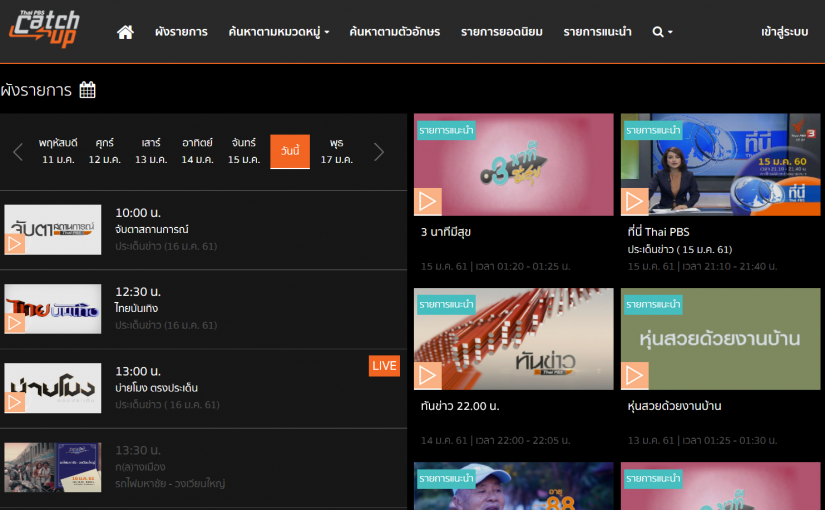Go to previous dates with left arrow
825x510 pixels.
18,152
